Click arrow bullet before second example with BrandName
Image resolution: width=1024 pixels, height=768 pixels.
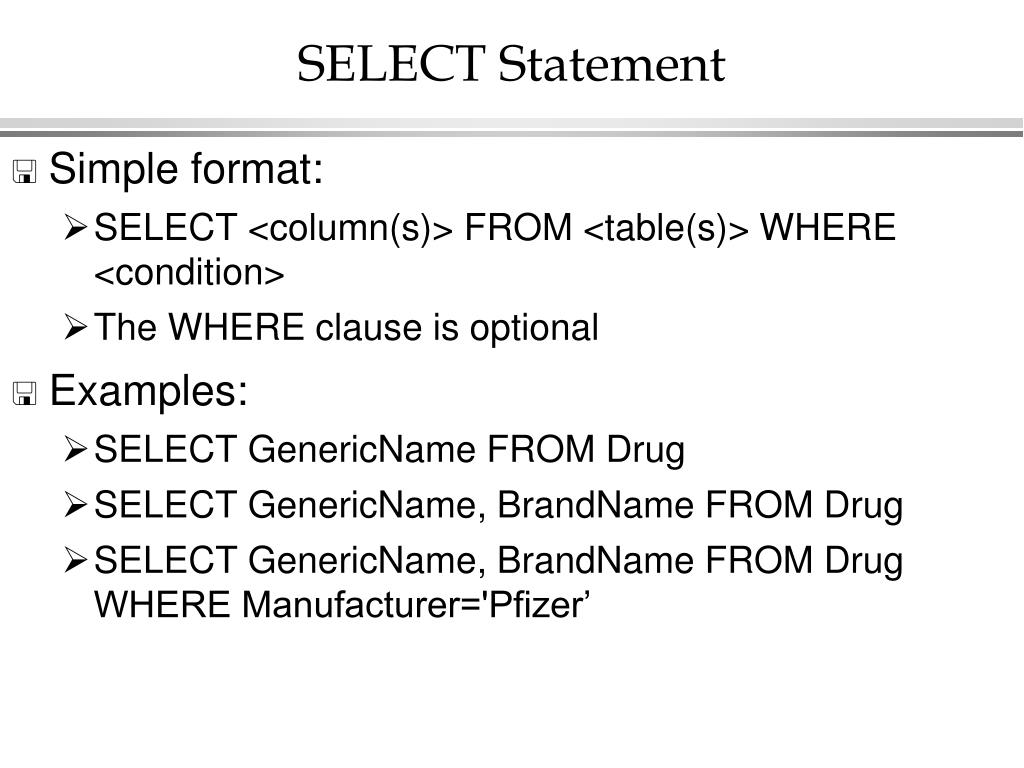coord(76,505)
